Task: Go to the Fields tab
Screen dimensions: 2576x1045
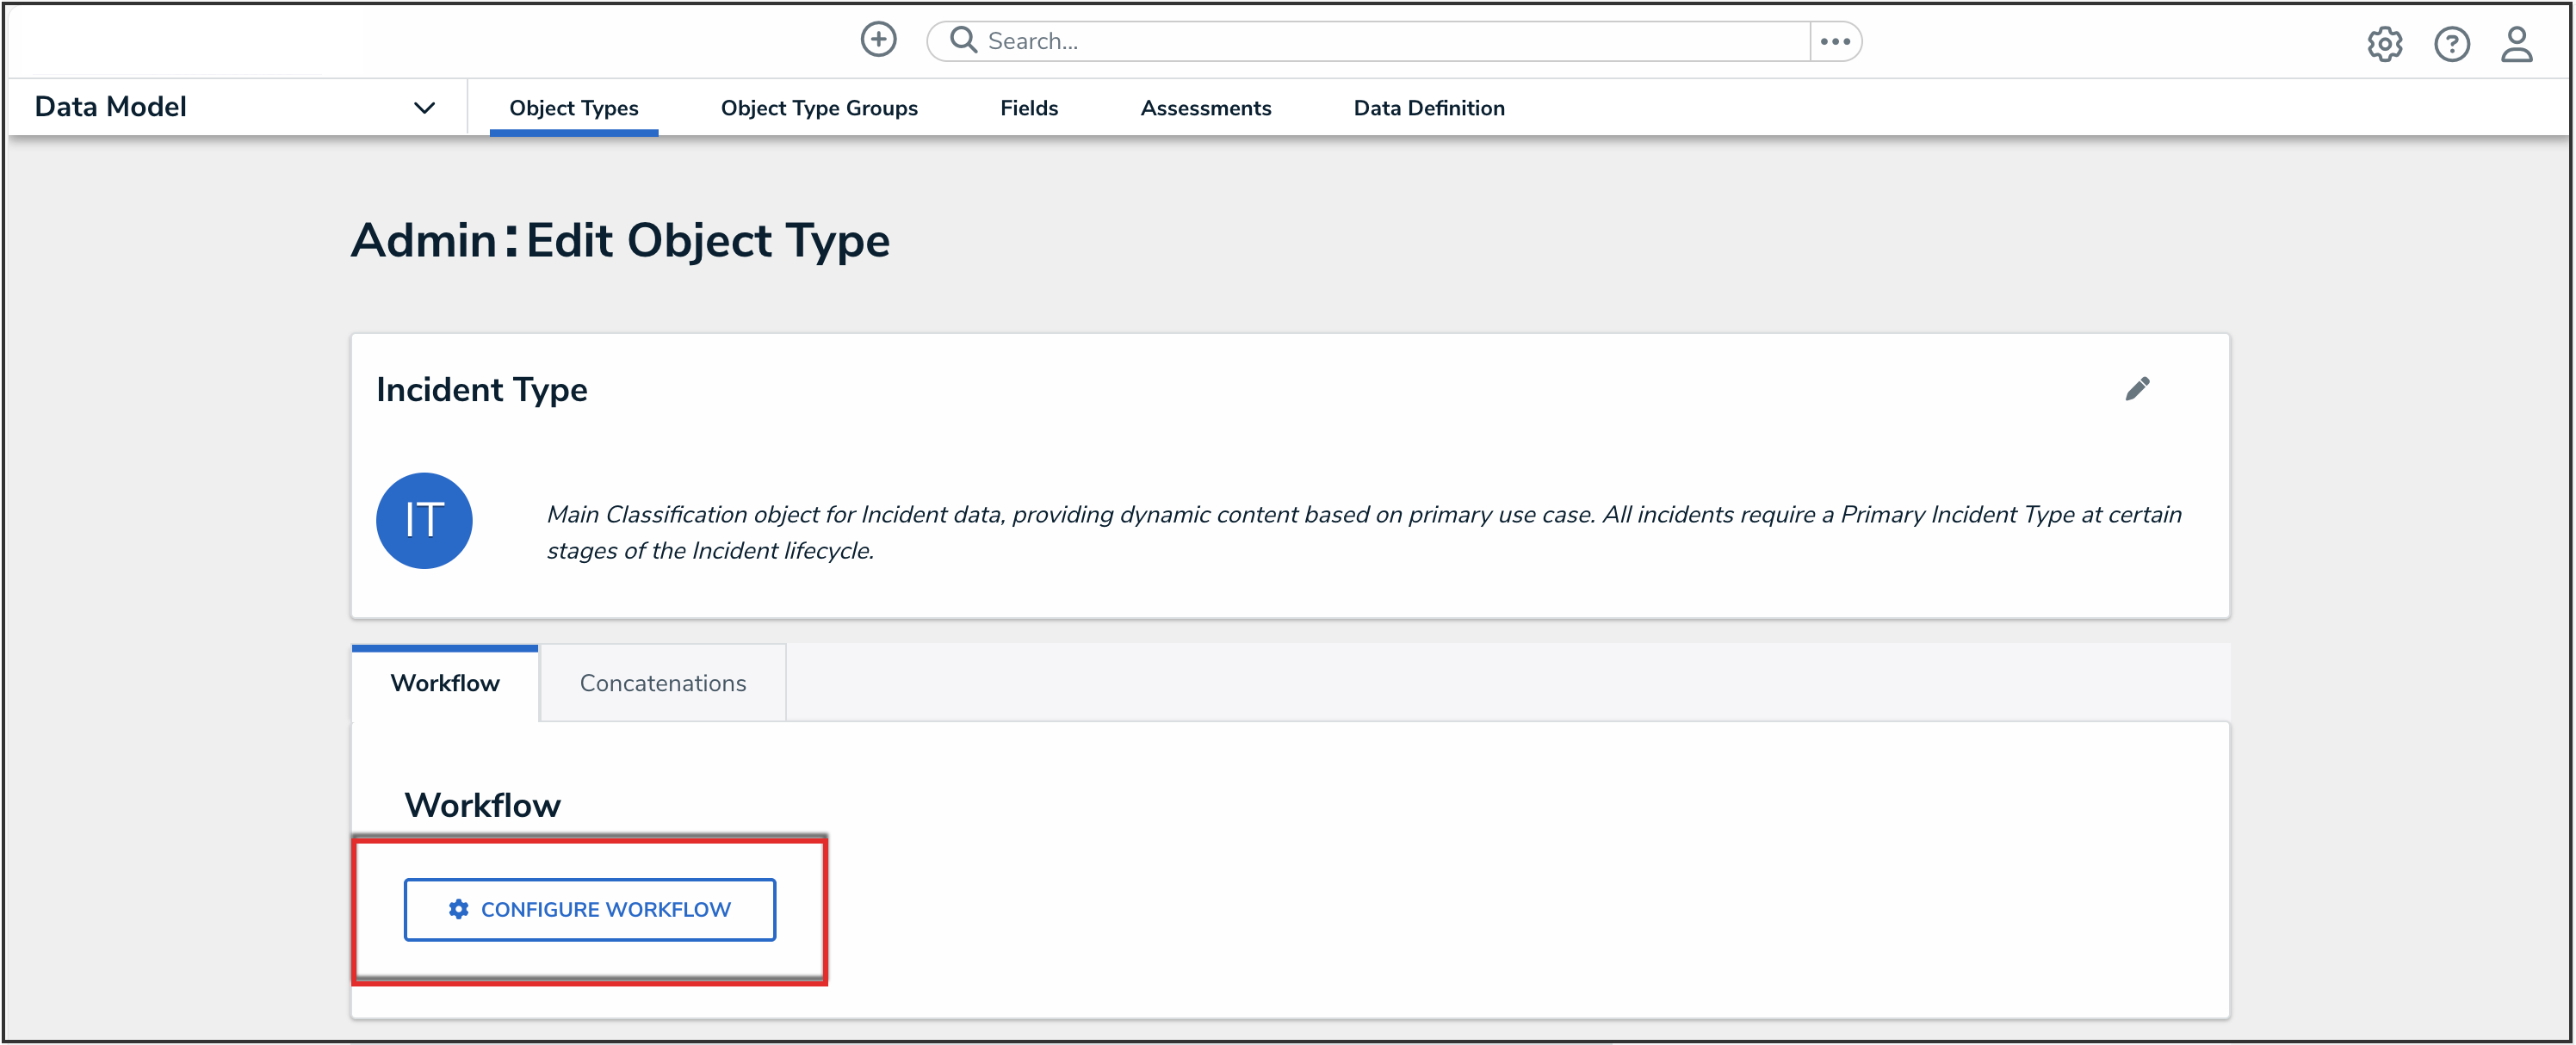Action: click(x=1028, y=108)
